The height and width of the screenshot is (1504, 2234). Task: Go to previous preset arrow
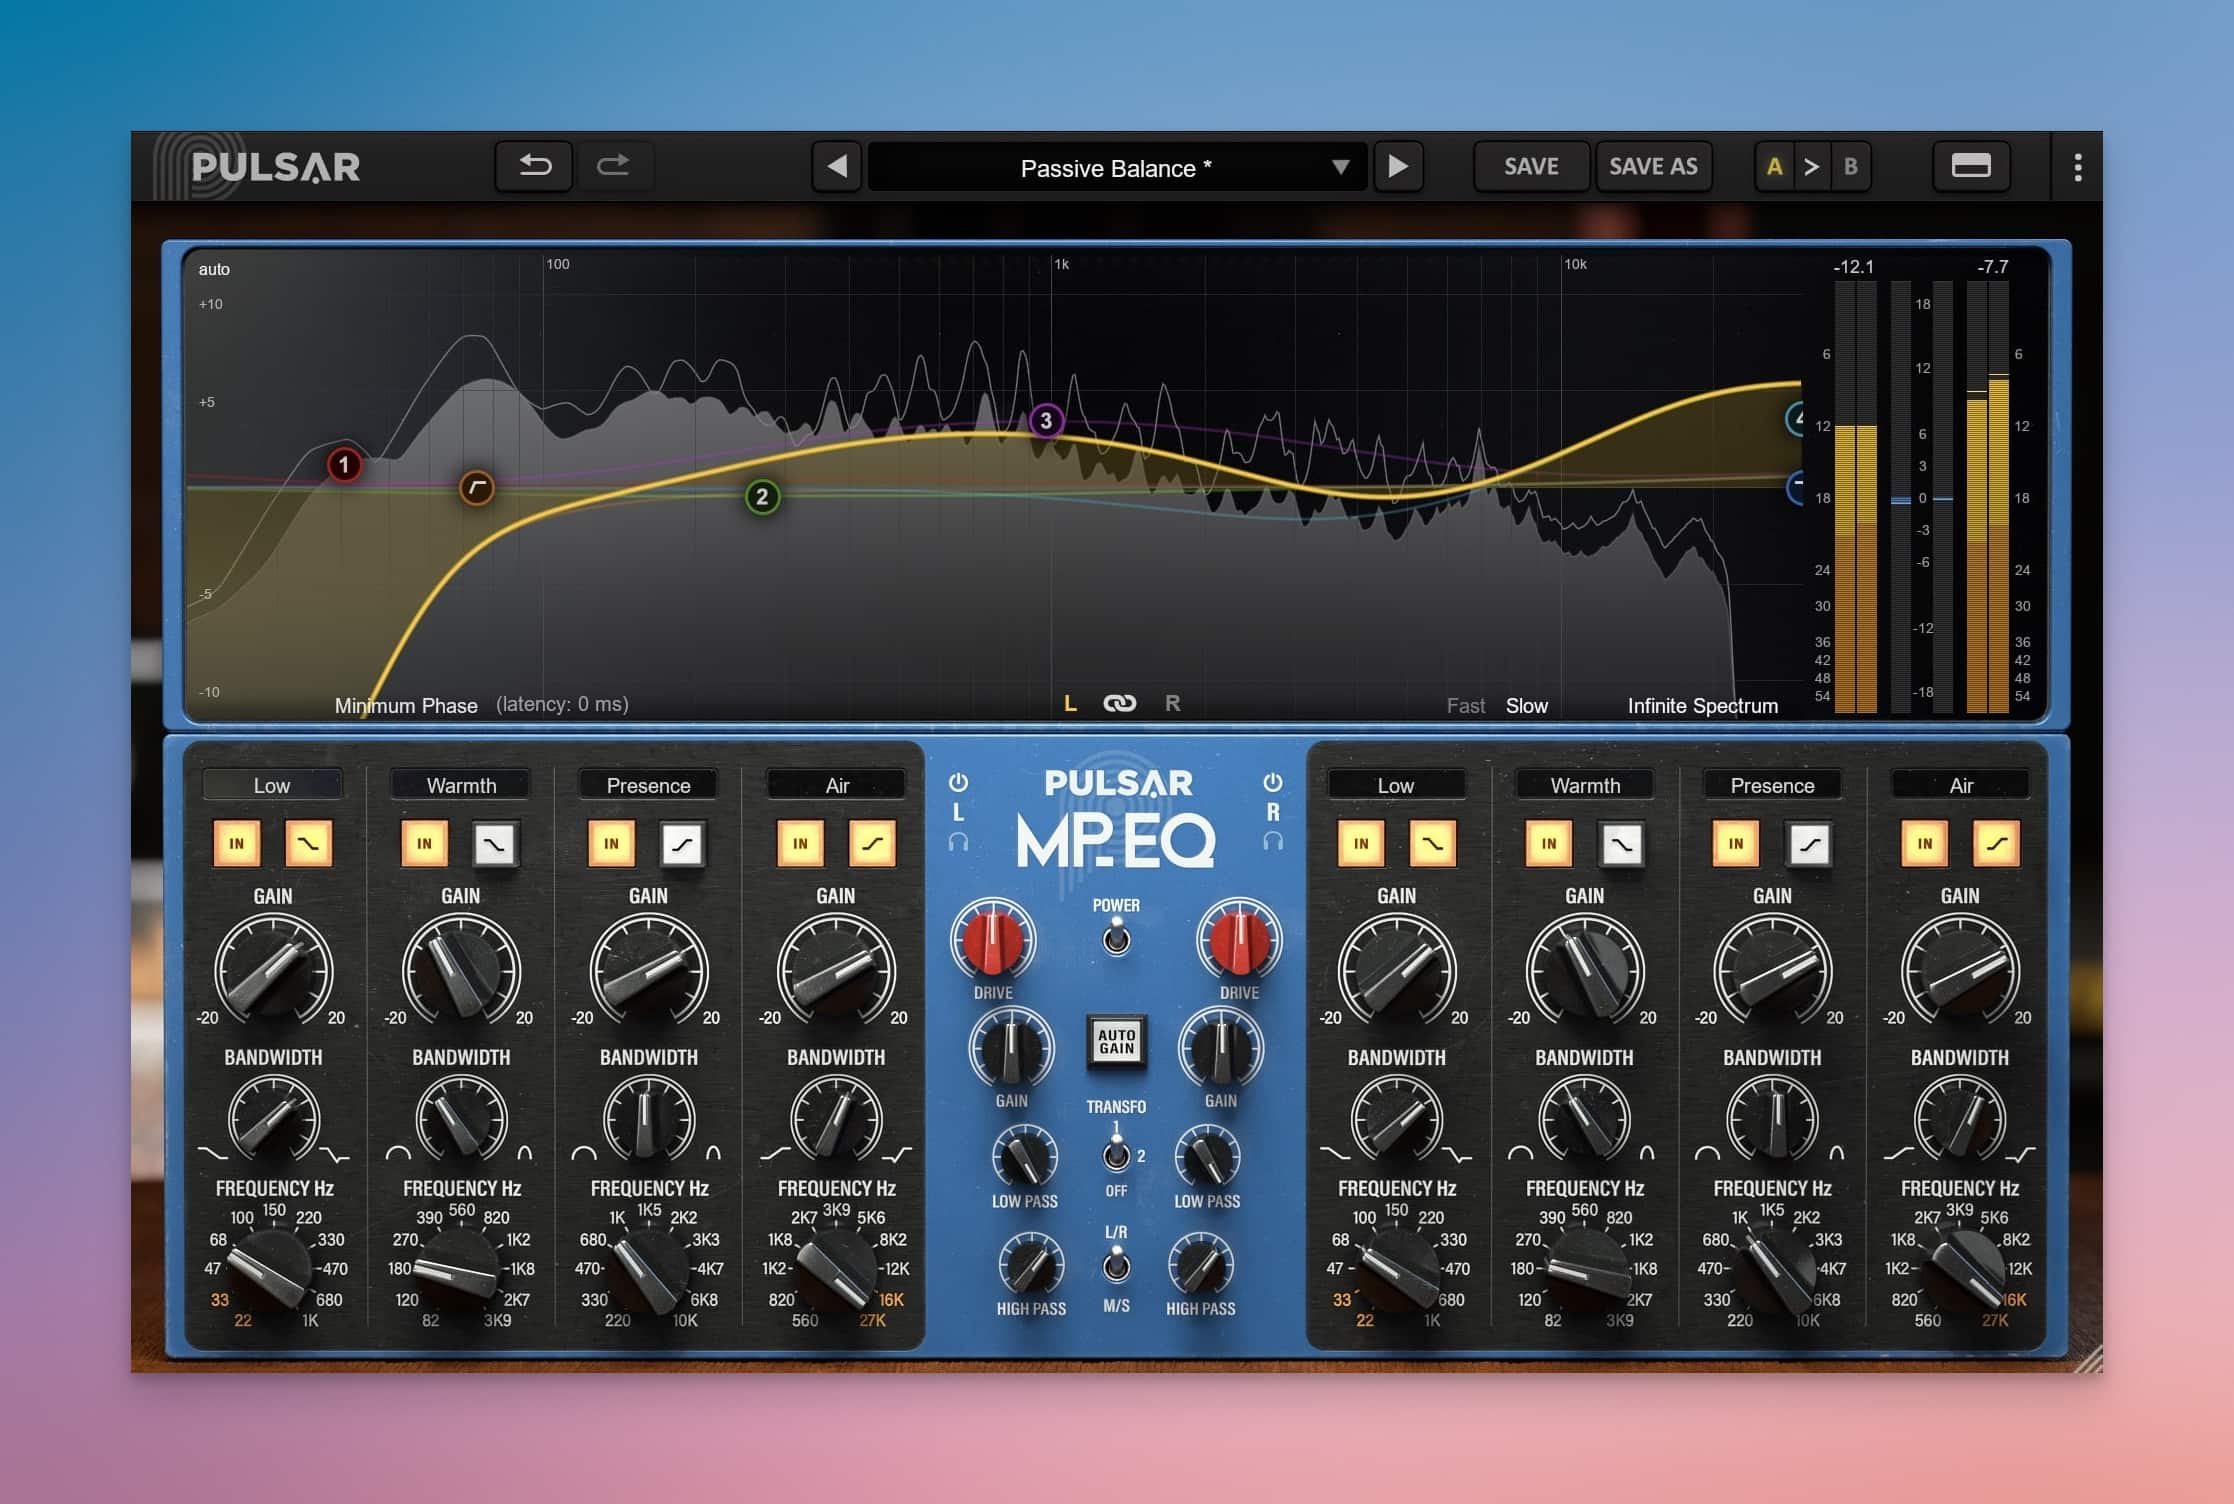point(837,166)
